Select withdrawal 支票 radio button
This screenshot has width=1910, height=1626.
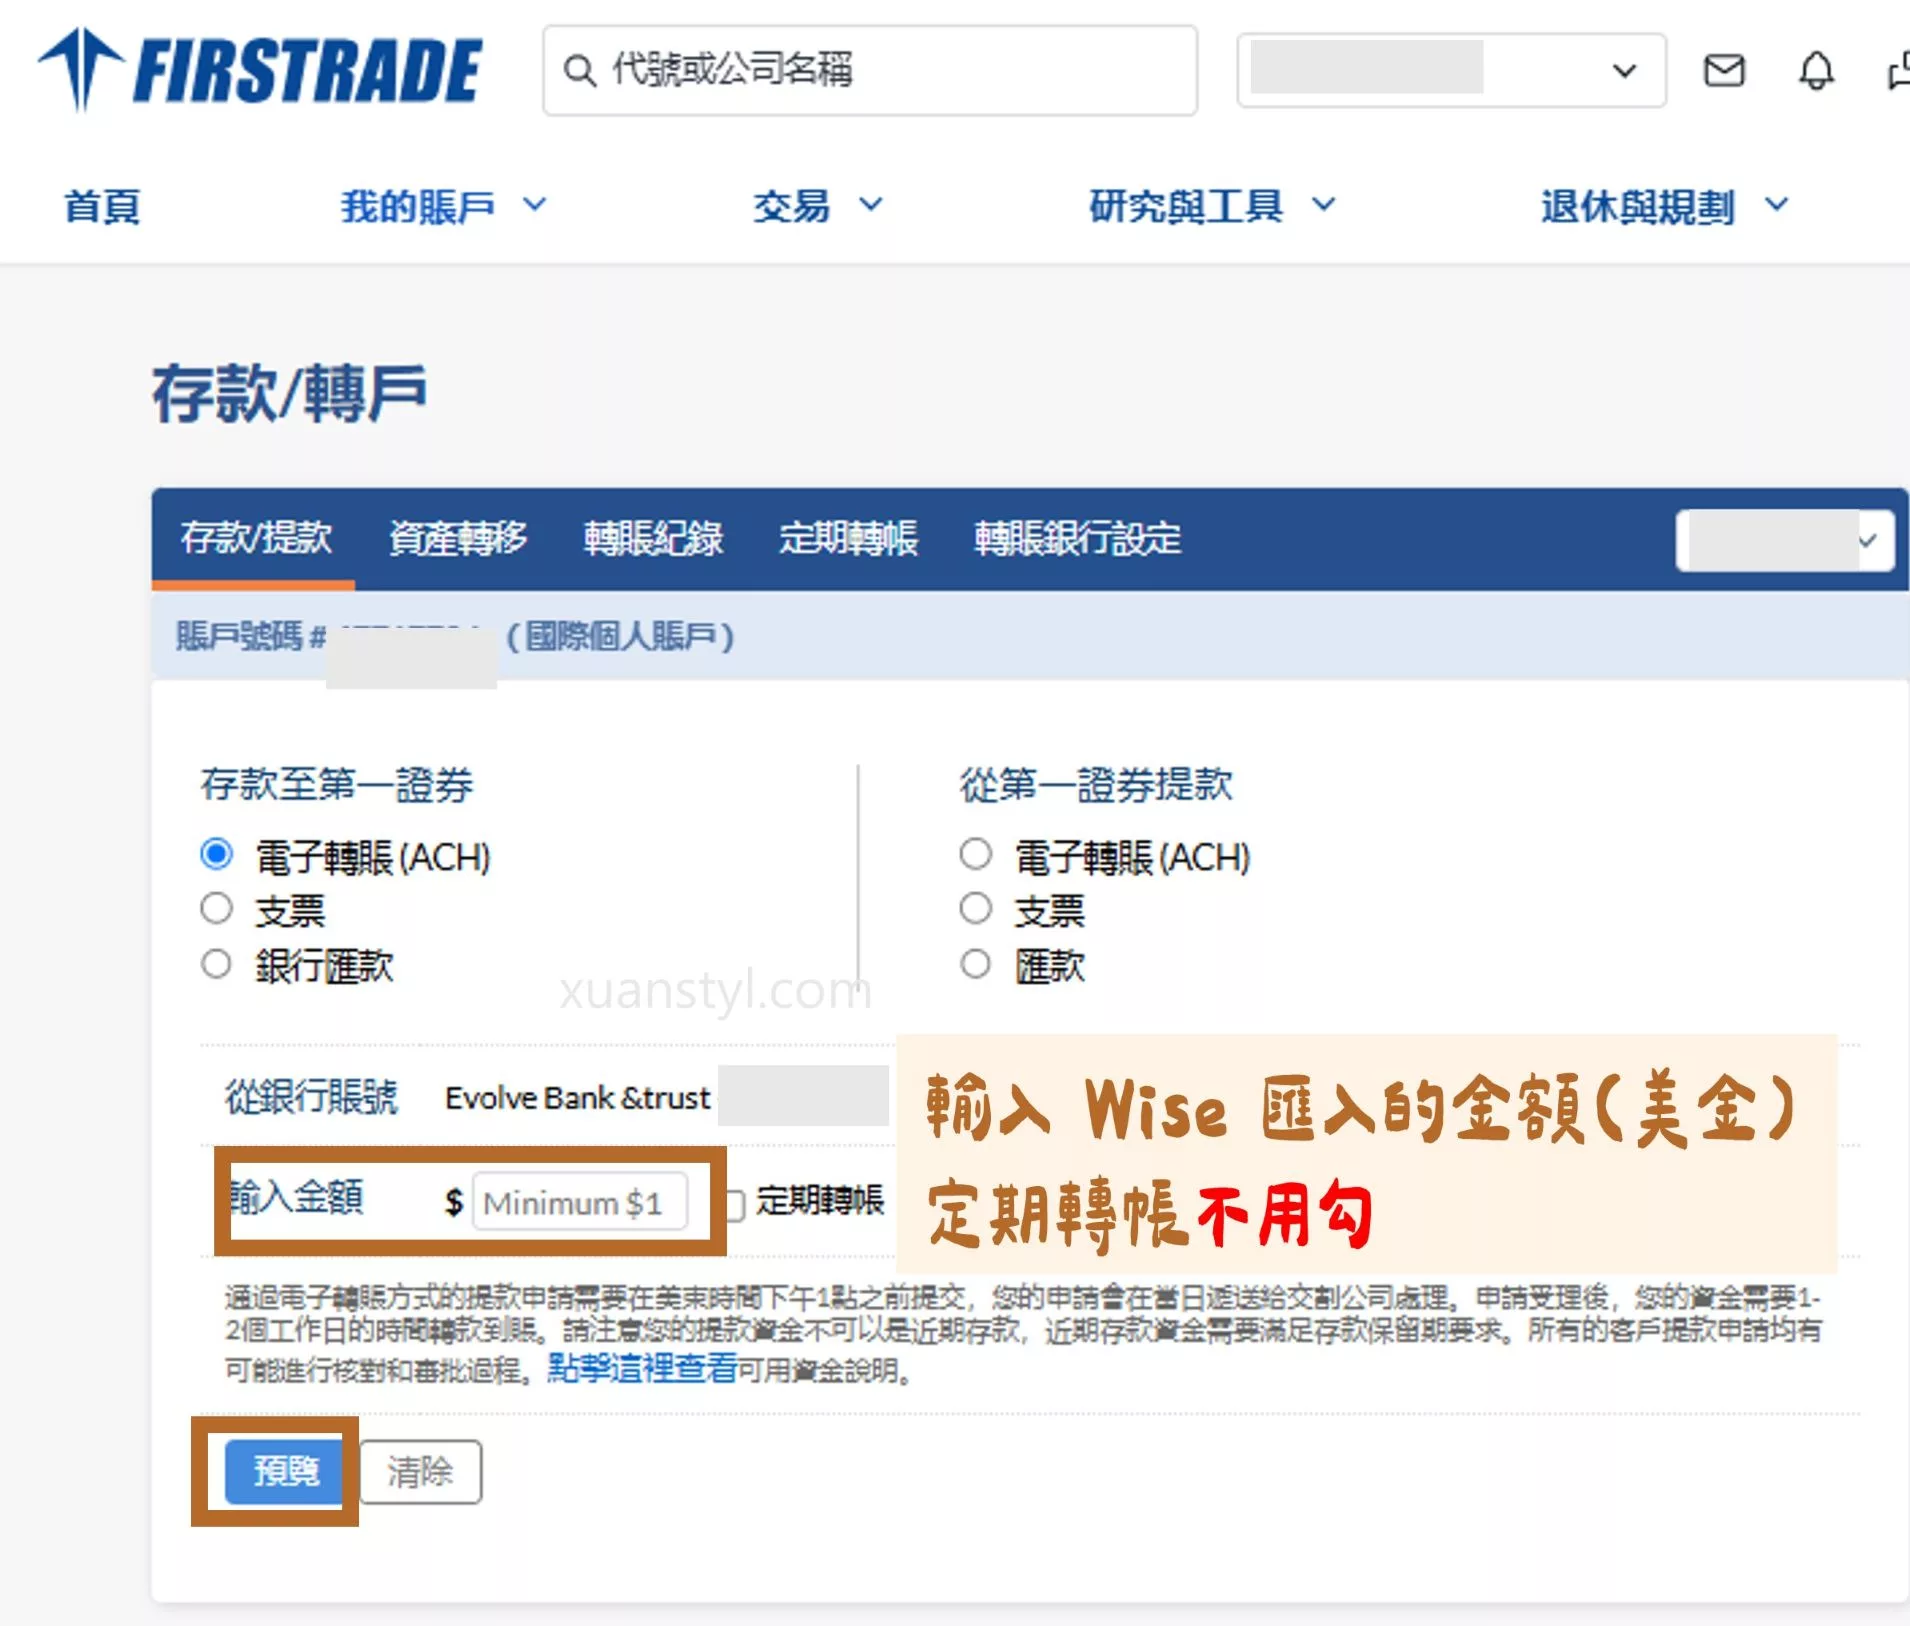point(975,909)
